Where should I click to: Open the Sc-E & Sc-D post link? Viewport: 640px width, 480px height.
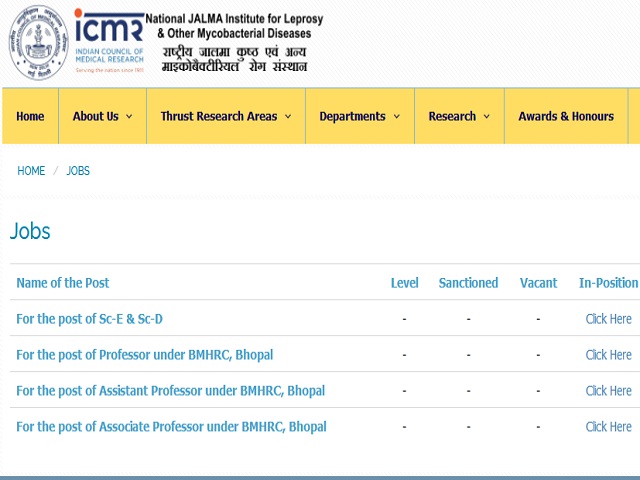pyautogui.click(x=89, y=319)
